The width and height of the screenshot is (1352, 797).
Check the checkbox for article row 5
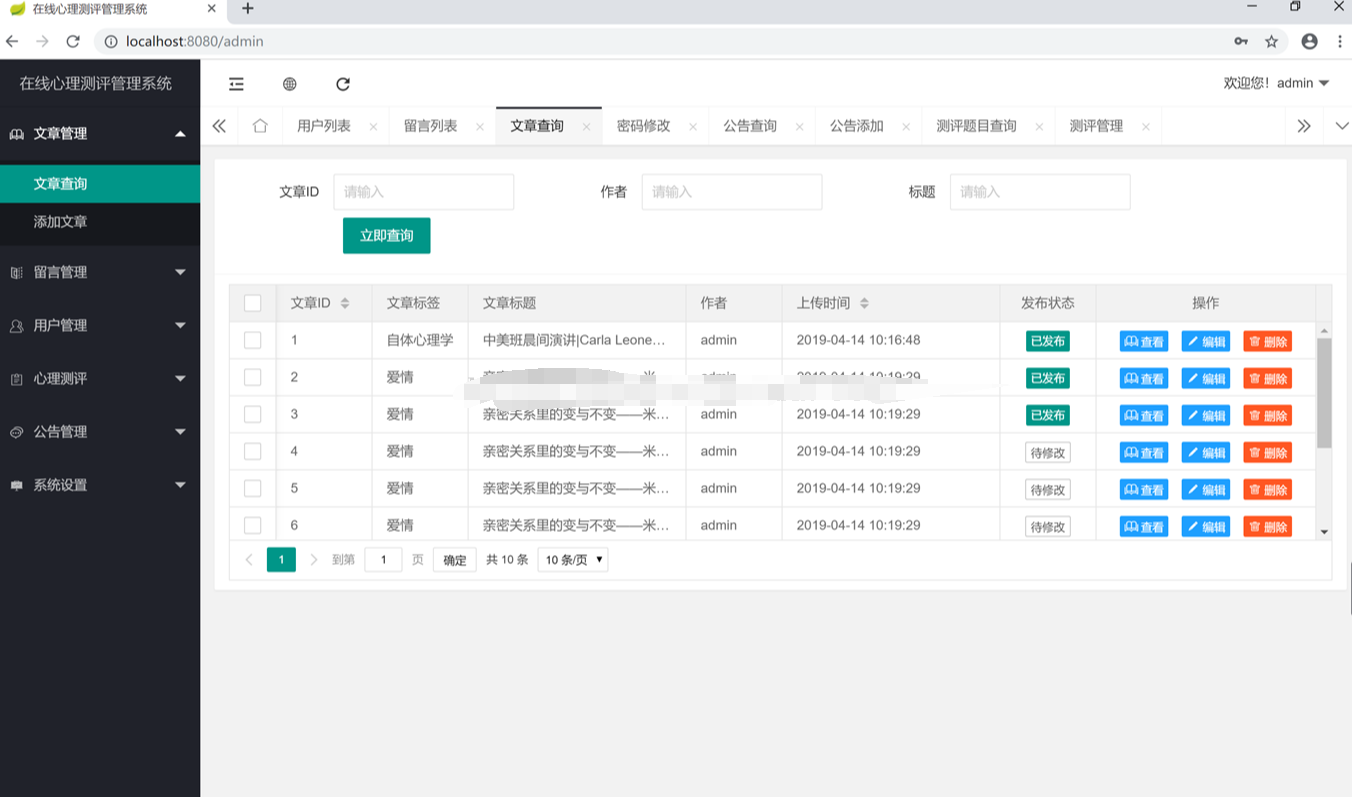(253, 488)
